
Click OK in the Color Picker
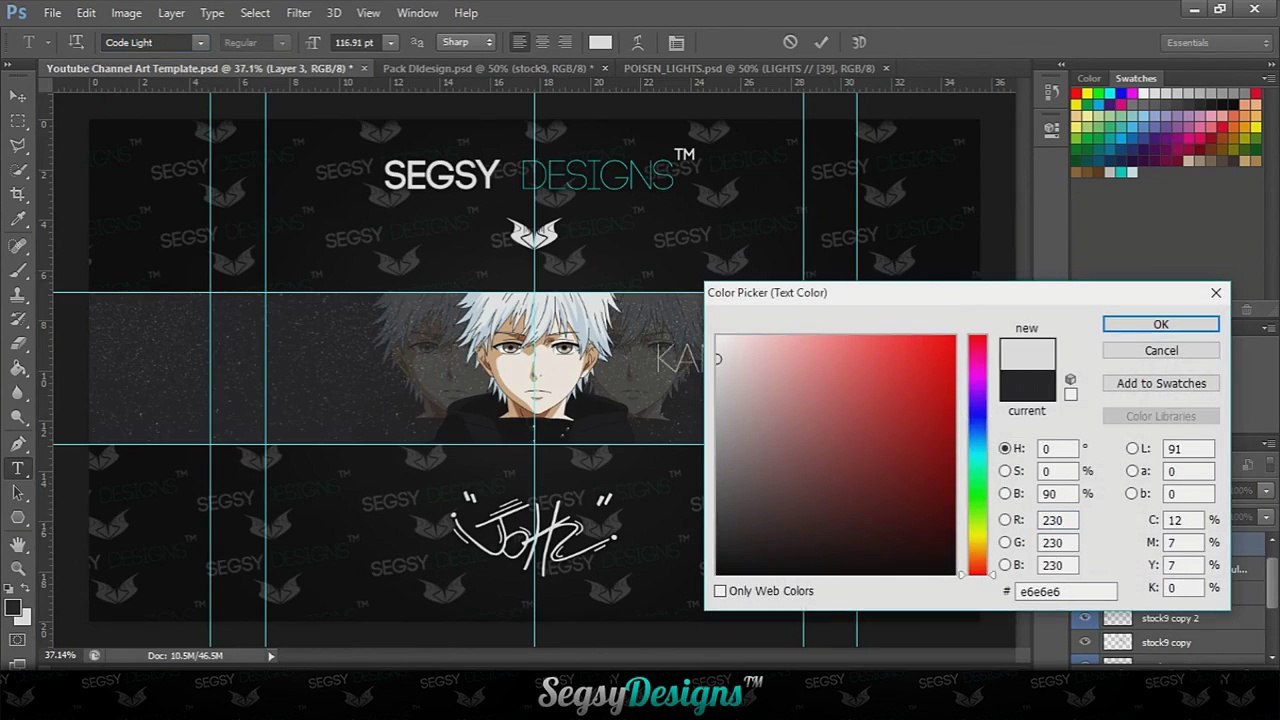pyautogui.click(x=1161, y=324)
